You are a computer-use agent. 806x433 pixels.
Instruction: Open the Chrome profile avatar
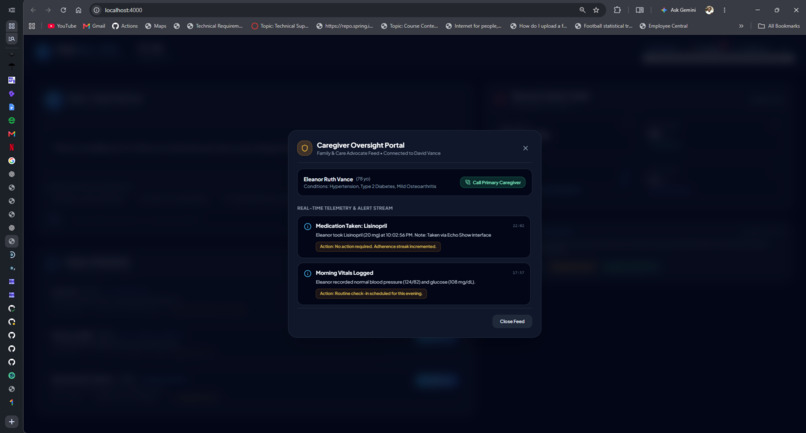point(709,10)
